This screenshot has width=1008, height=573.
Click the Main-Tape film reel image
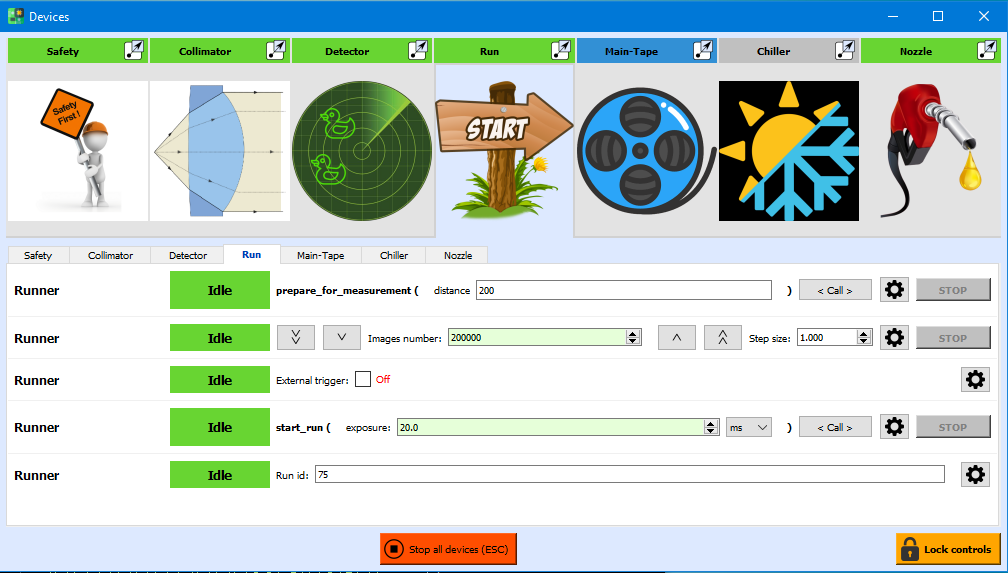tap(646, 151)
